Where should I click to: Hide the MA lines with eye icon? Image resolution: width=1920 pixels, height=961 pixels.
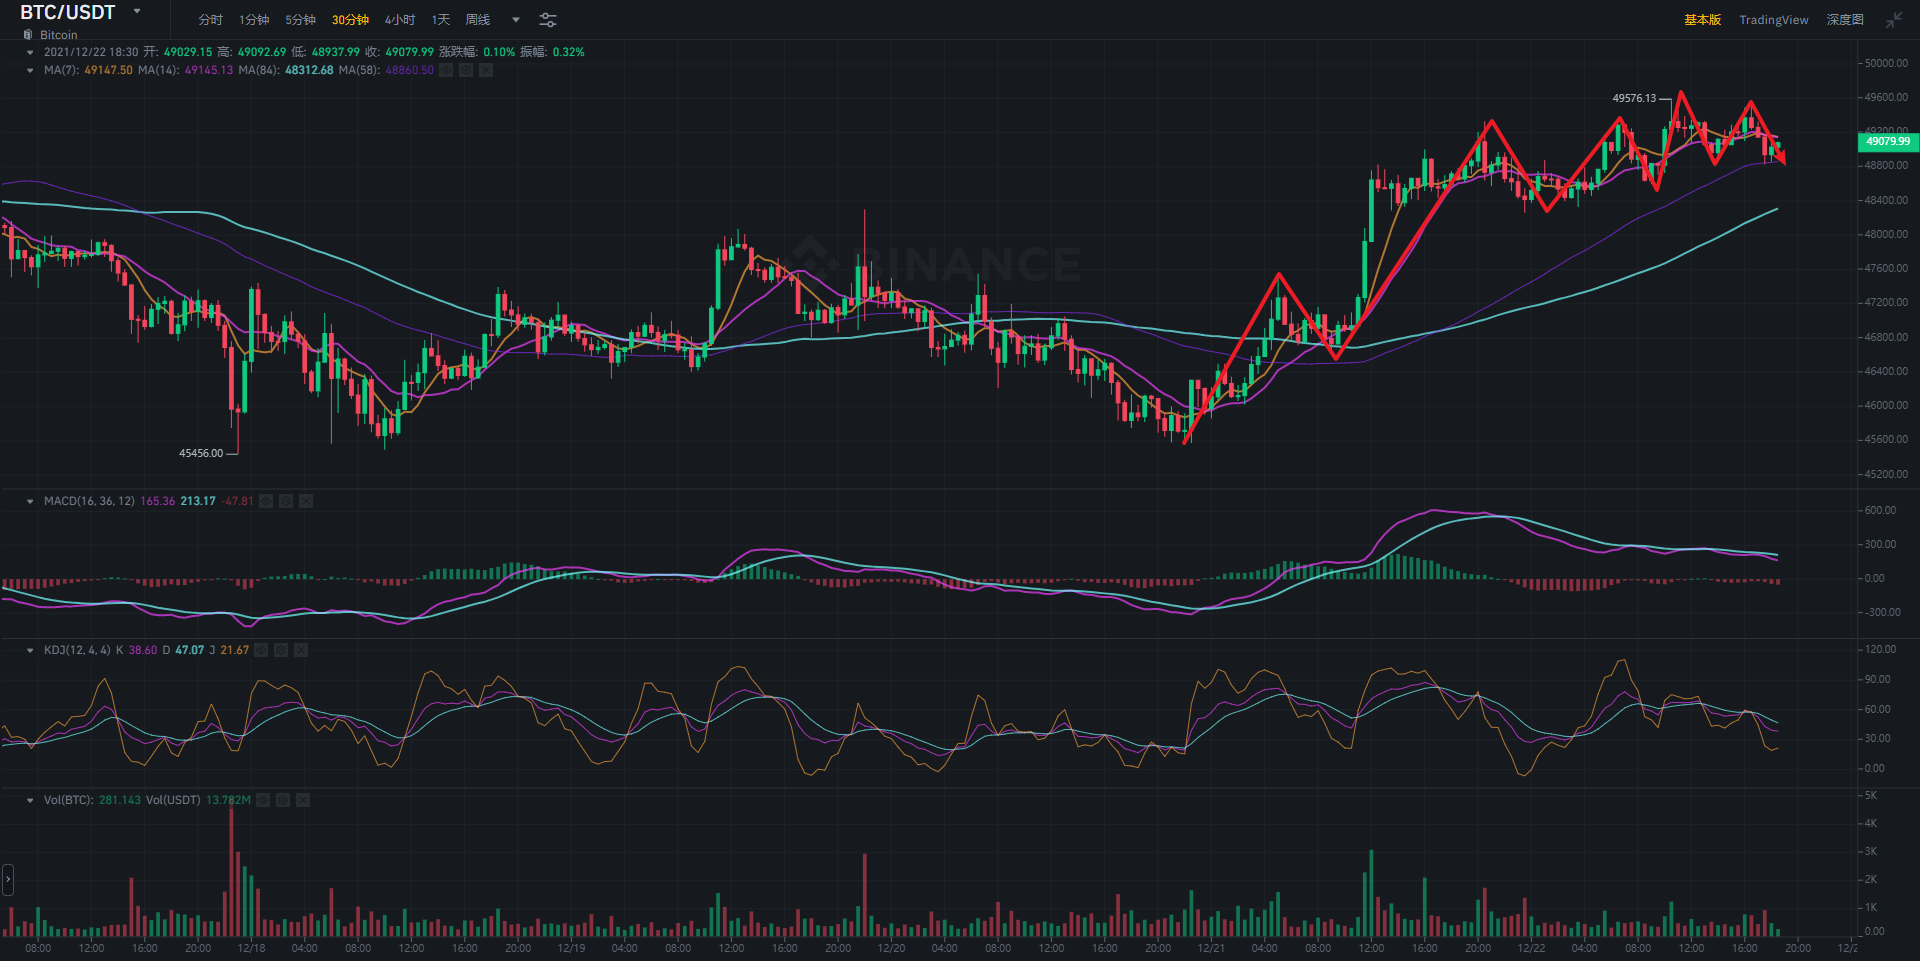pyautogui.click(x=446, y=70)
